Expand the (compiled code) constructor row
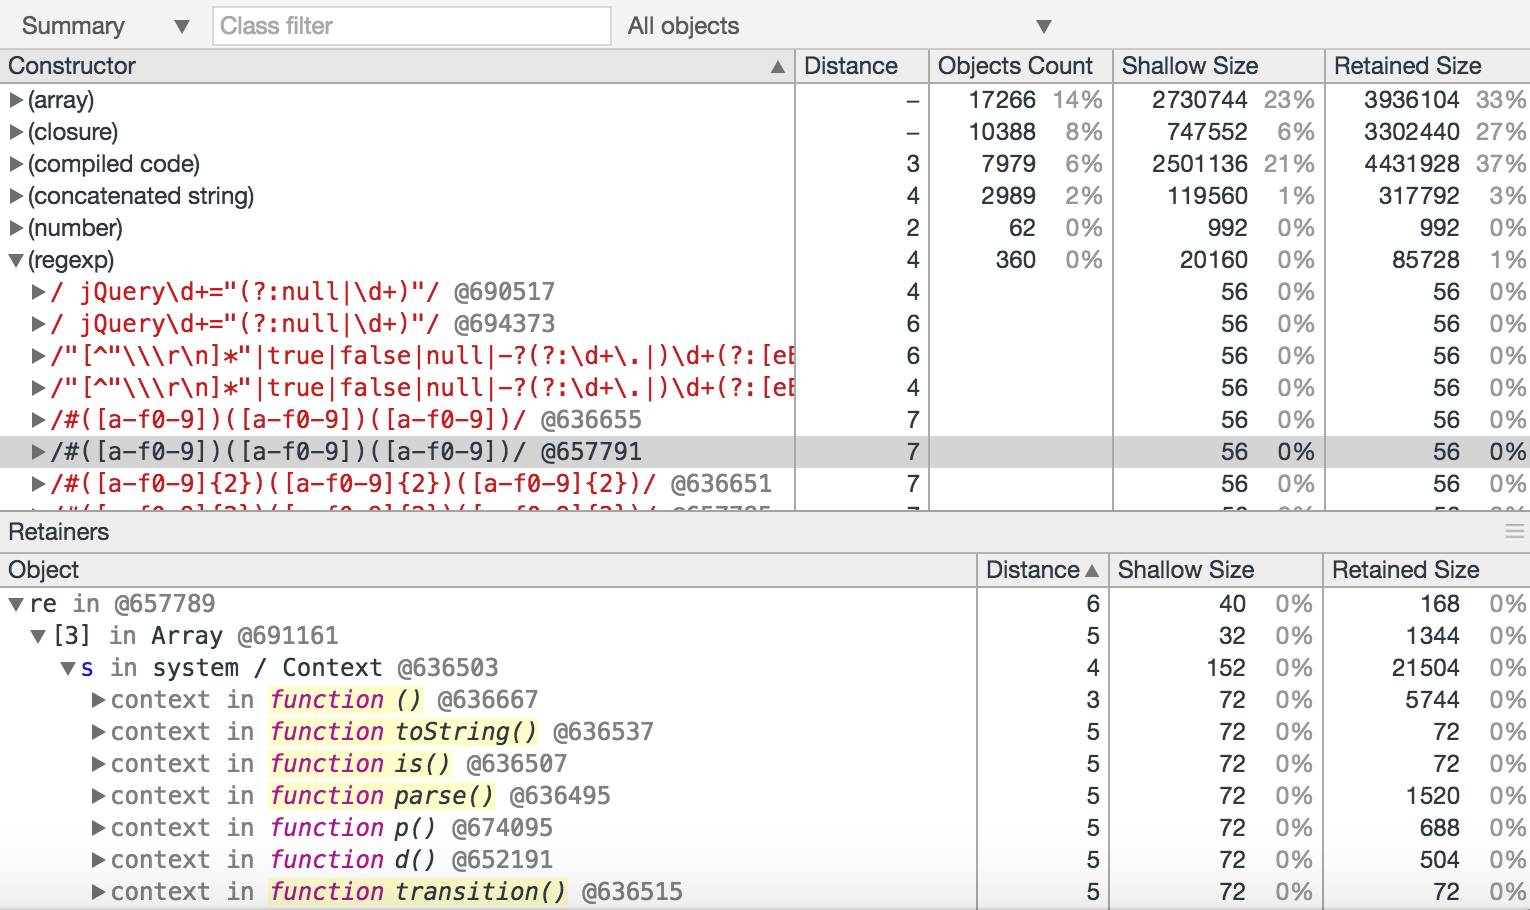The width and height of the screenshot is (1530, 910). coord(16,164)
